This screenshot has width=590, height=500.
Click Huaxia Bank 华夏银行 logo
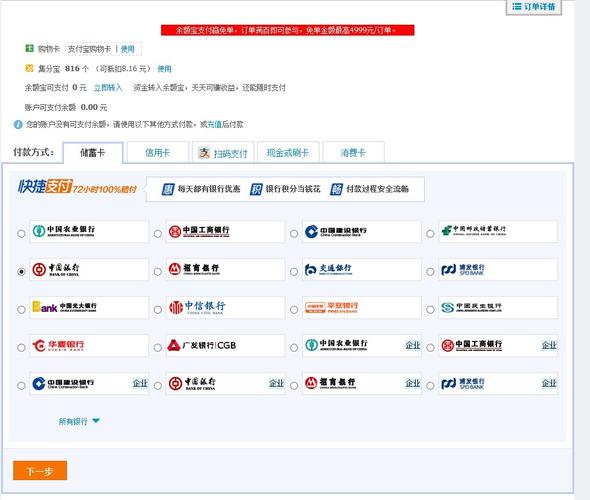click(58, 345)
